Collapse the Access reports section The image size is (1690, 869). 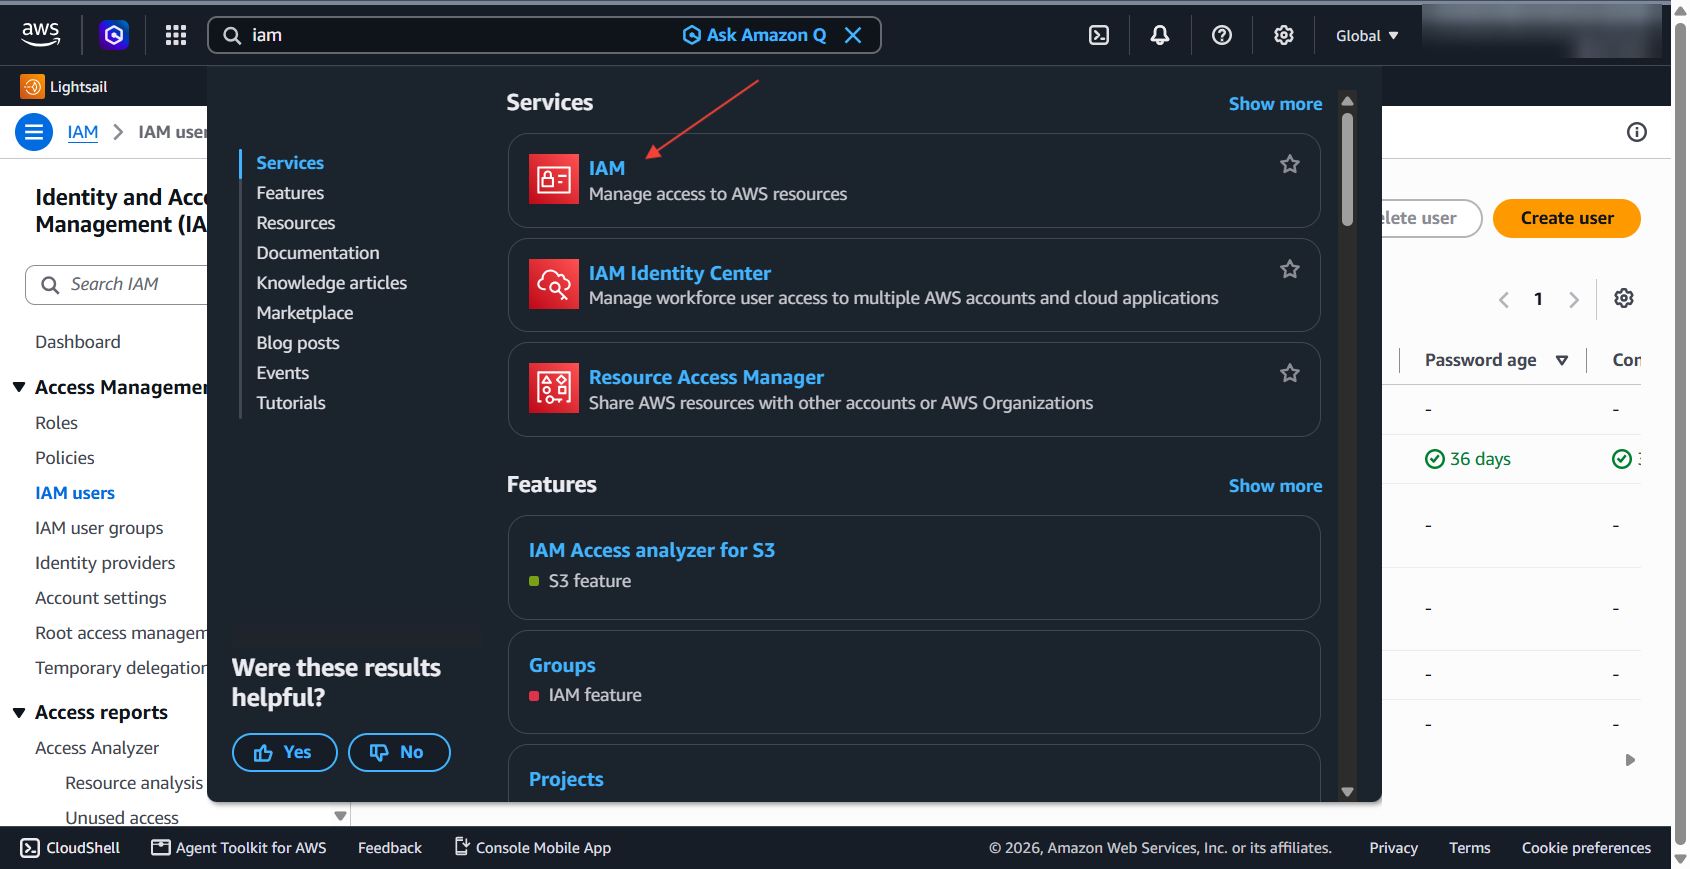[x=19, y=713]
